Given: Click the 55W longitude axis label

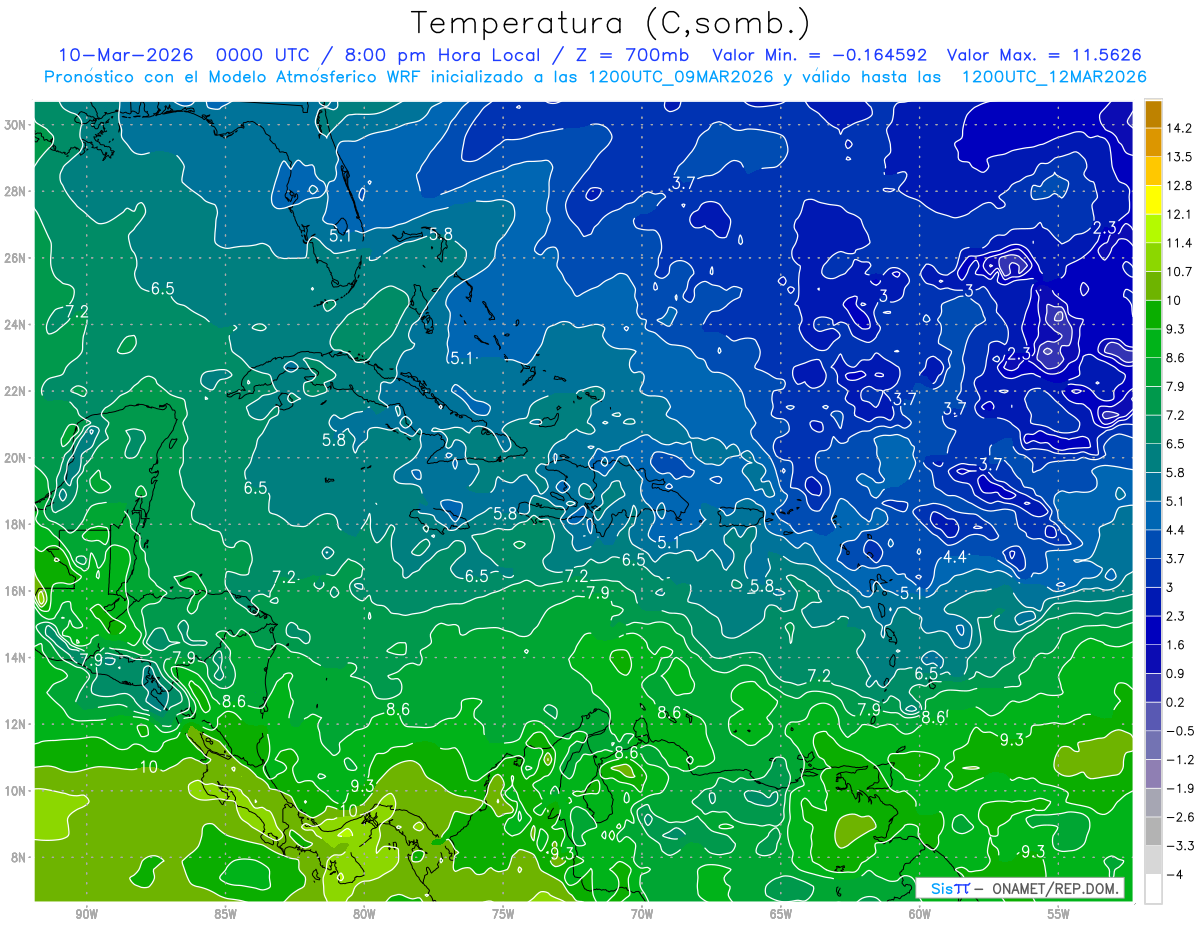Looking at the screenshot, I should pyautogui.click(x=1059, y=914).
